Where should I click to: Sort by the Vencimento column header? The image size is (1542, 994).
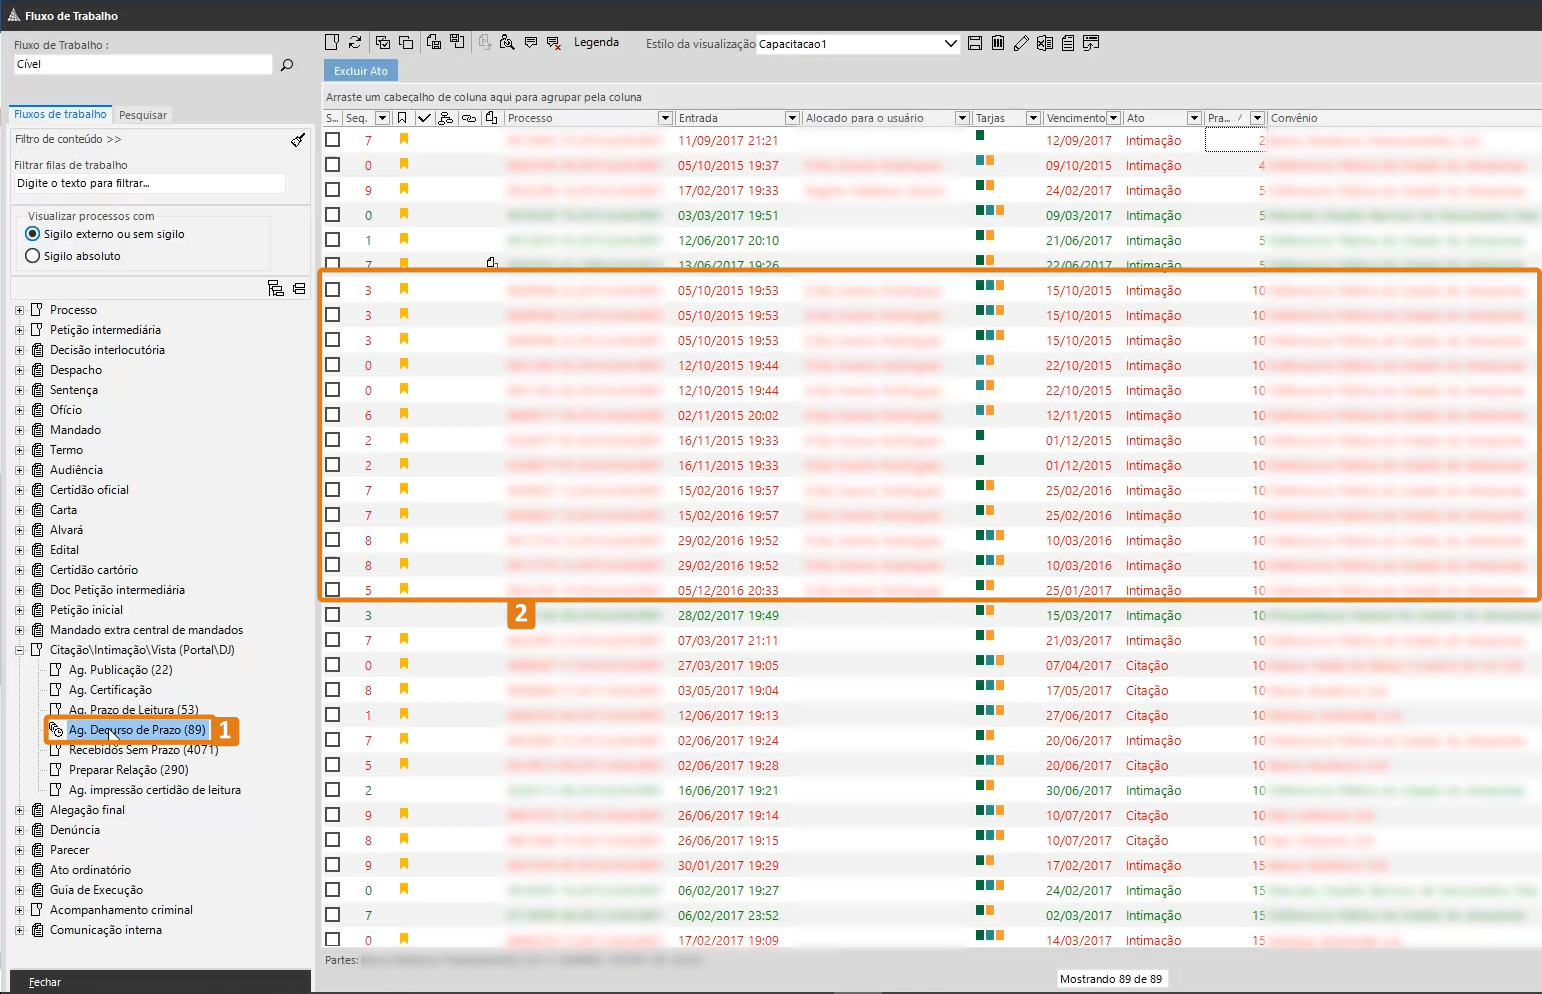coord(1075,118)
